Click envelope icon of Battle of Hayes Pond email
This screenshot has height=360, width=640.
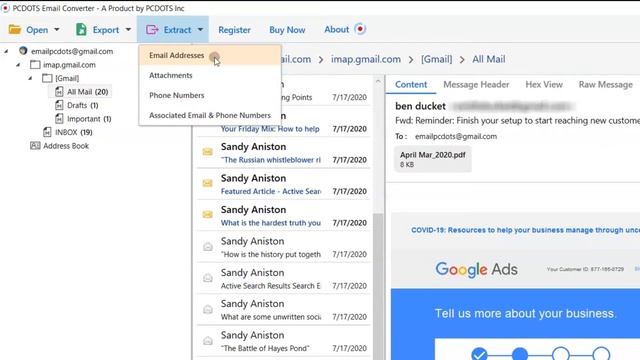click(x=208, y=341)
